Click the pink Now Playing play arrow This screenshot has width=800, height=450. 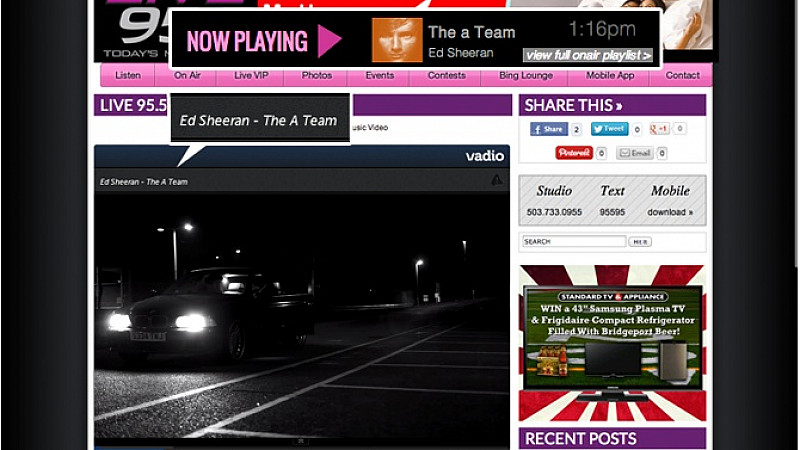[x=330, y=41]
